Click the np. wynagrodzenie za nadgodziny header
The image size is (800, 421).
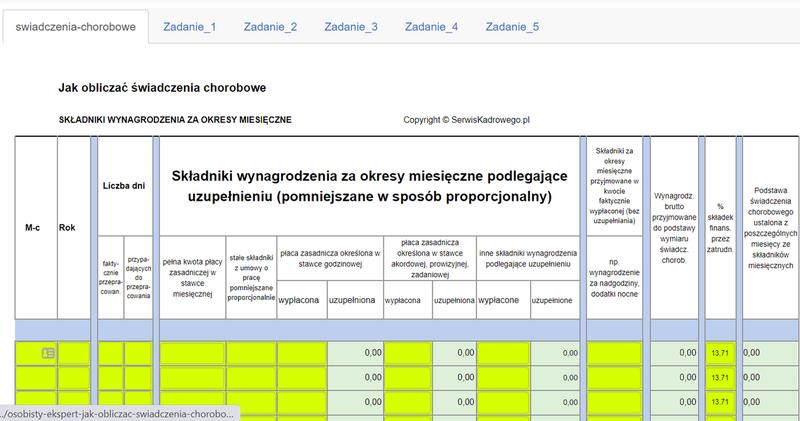[614, 278]
